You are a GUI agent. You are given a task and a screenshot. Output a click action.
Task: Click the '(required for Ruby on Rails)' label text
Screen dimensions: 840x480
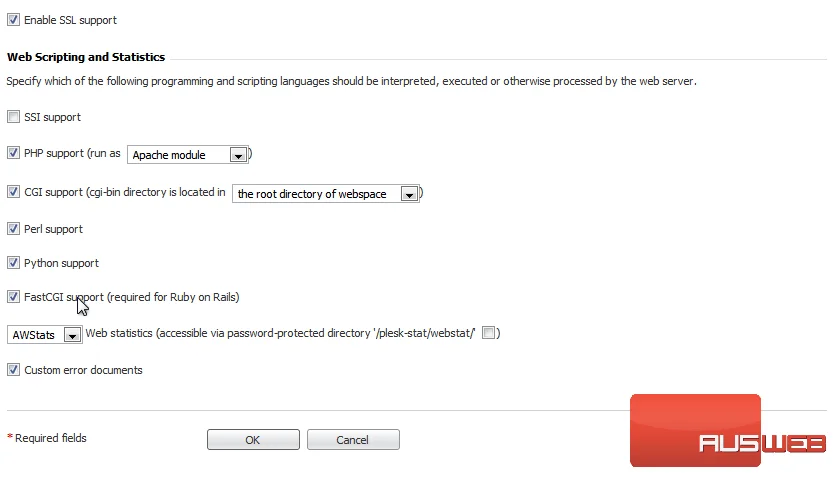tap(173, 297)
